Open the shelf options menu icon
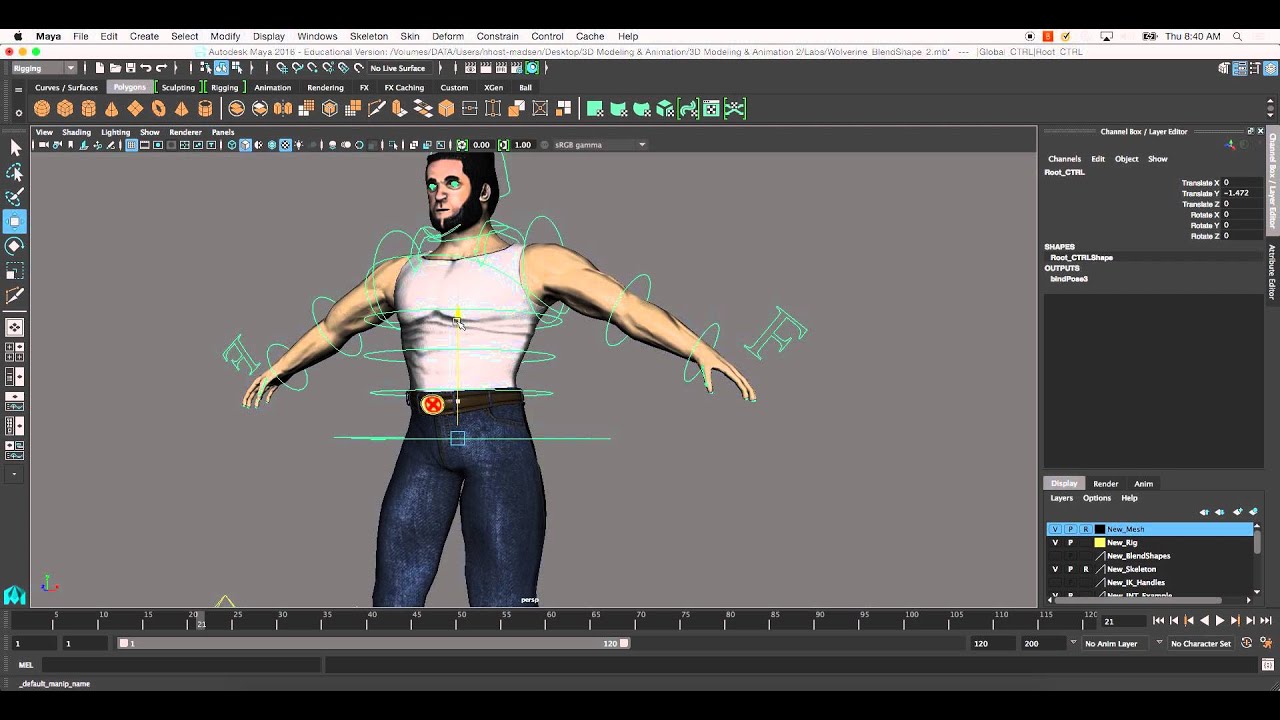The image size is (1280, 720). coord(18,113)
